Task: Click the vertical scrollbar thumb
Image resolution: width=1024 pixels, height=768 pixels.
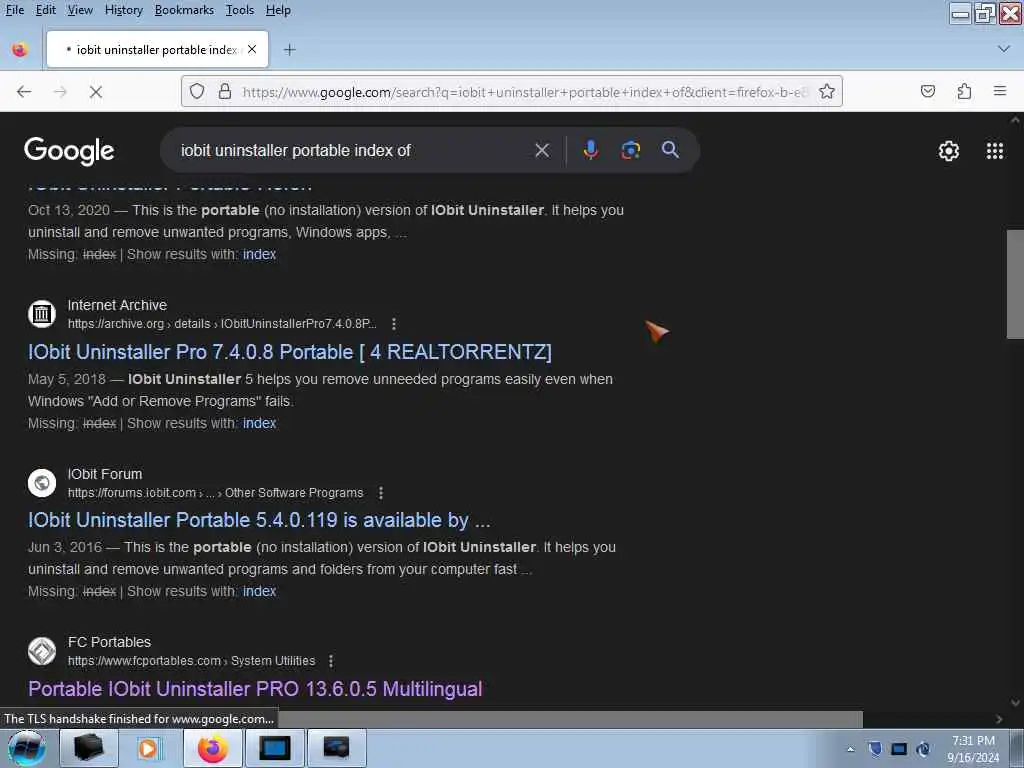Action: coord(1015,284)
